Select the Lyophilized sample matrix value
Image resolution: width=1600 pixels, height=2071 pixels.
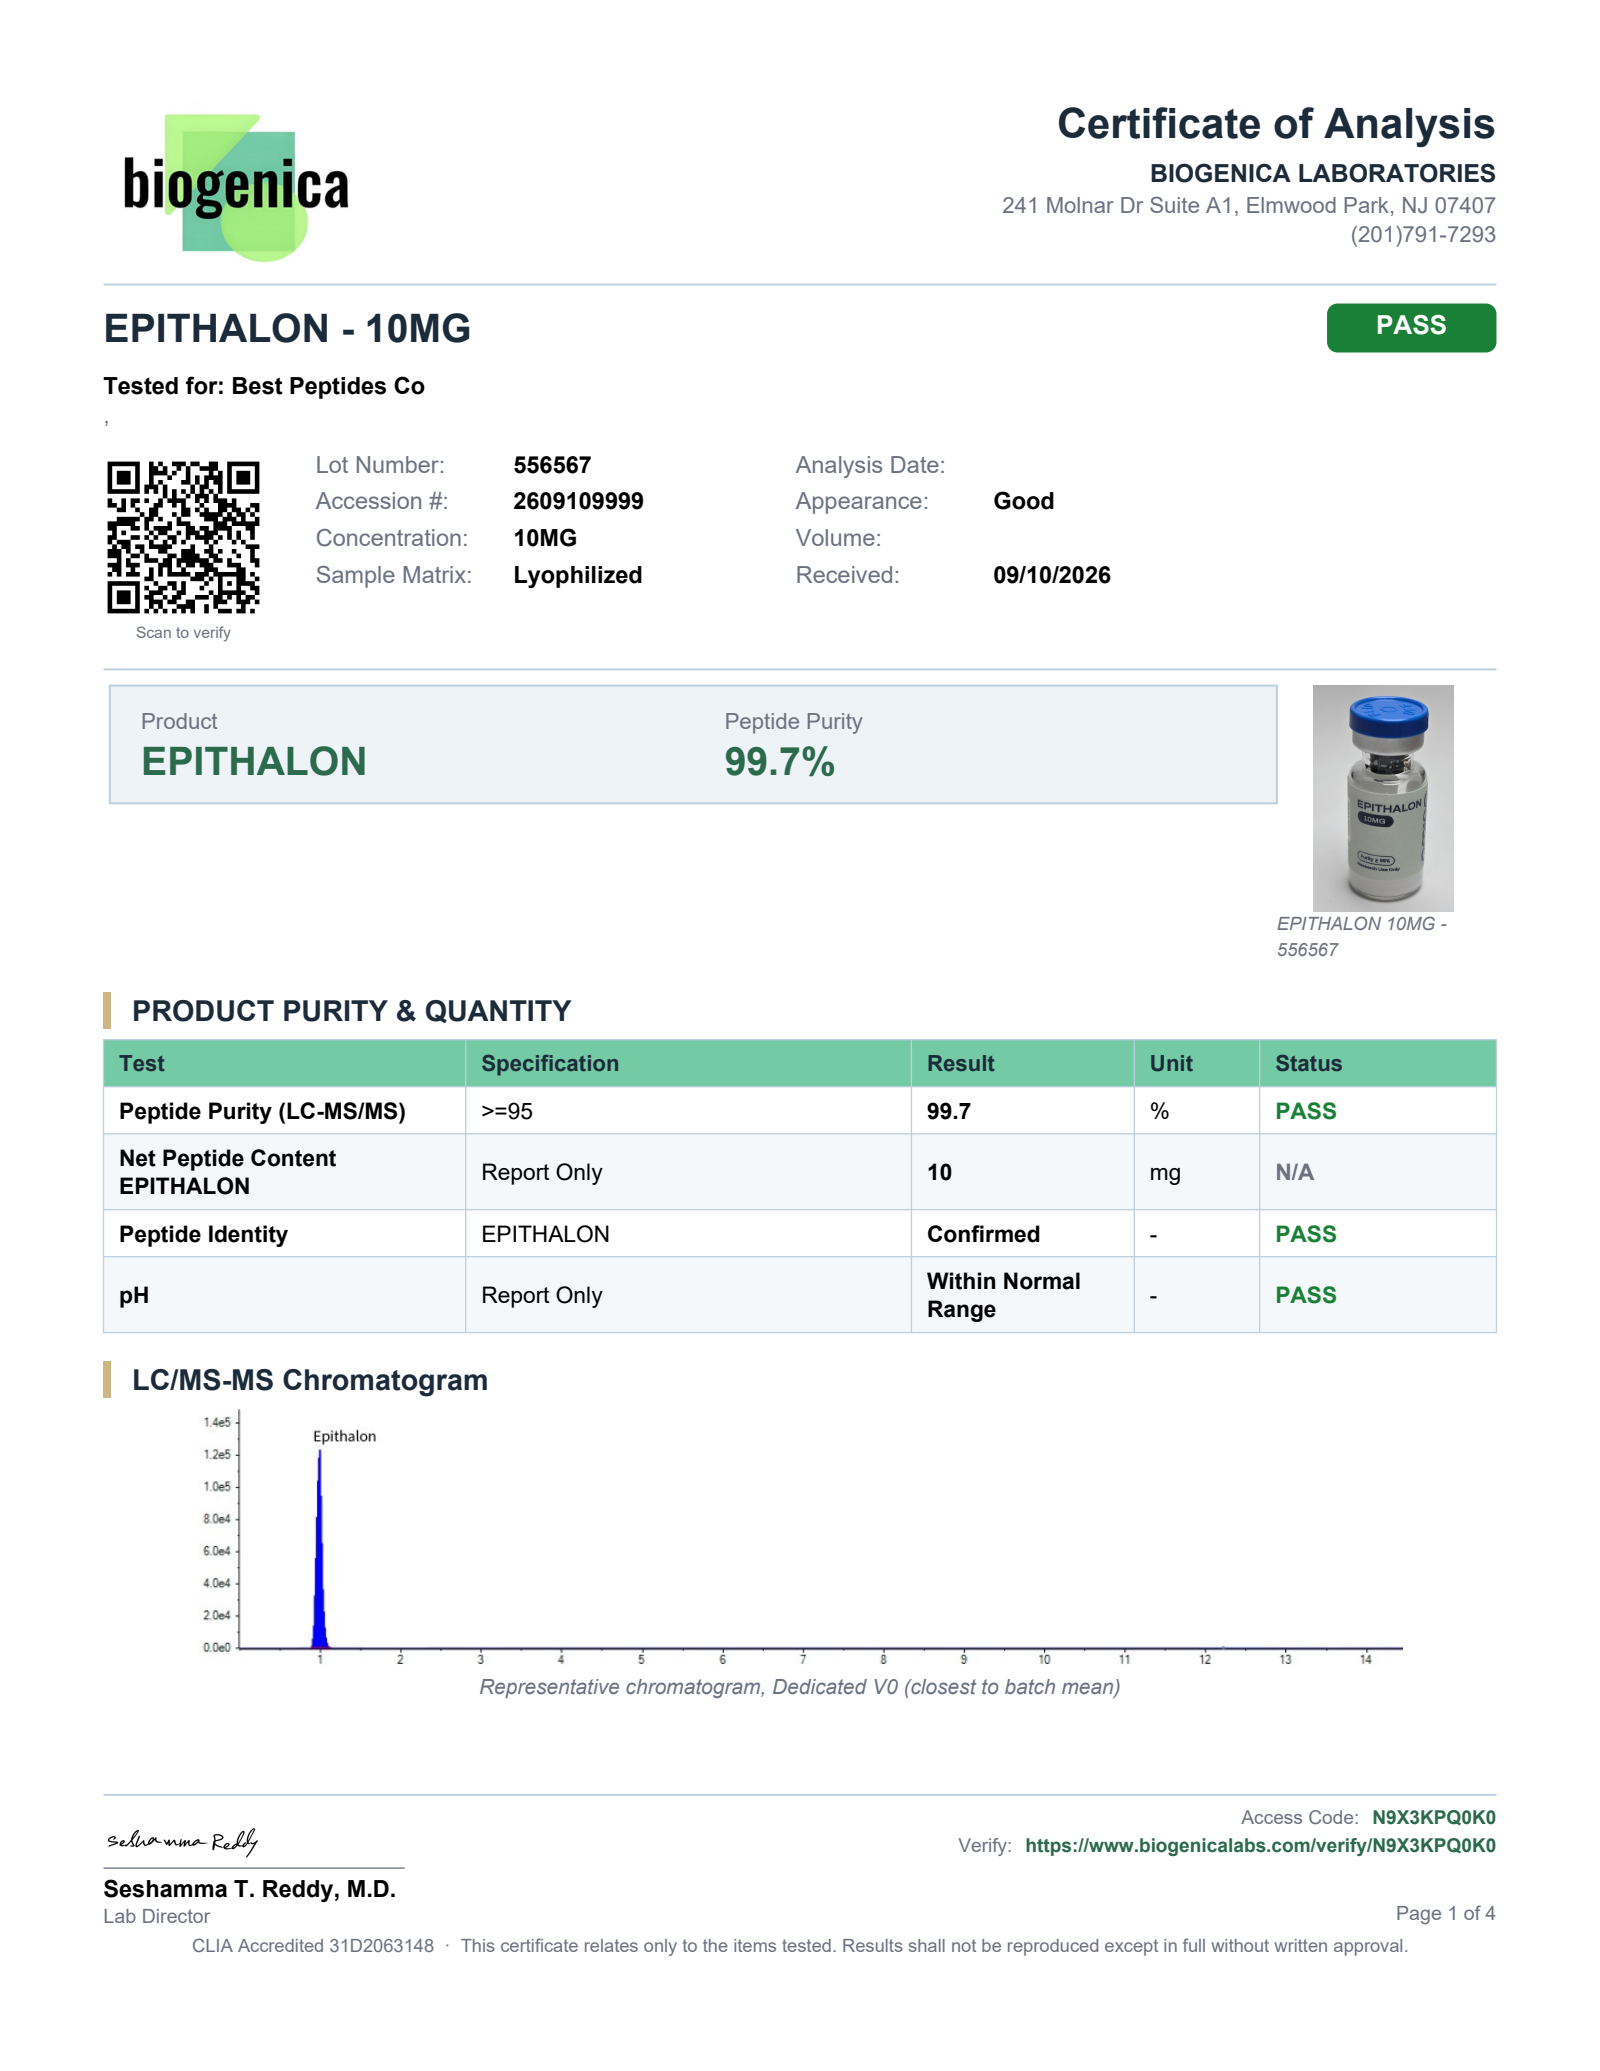coord(577,575)
